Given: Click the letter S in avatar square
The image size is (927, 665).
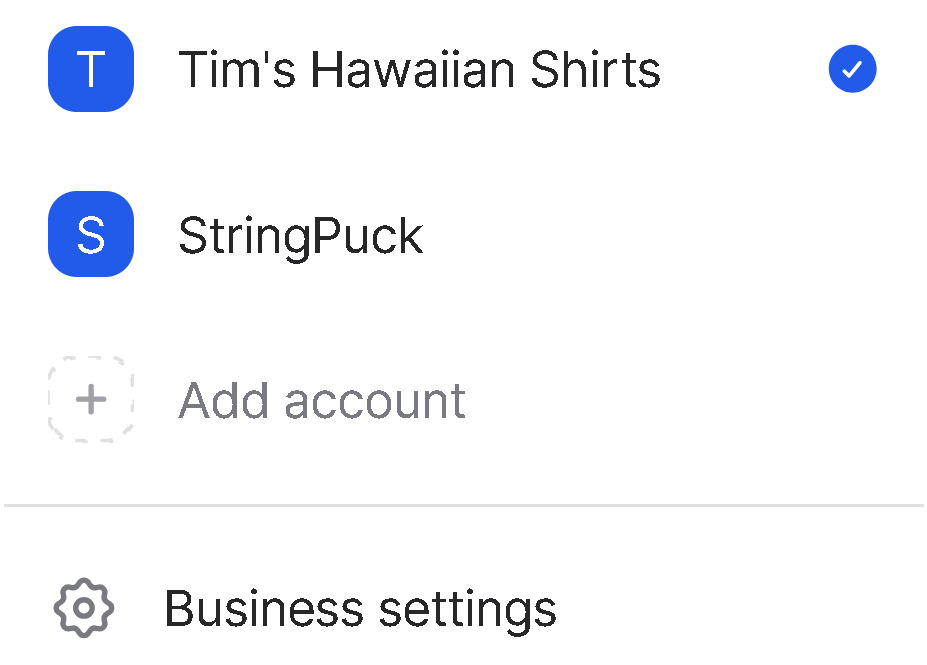Looking at the screenshot, I should click(x=91, y=235).
